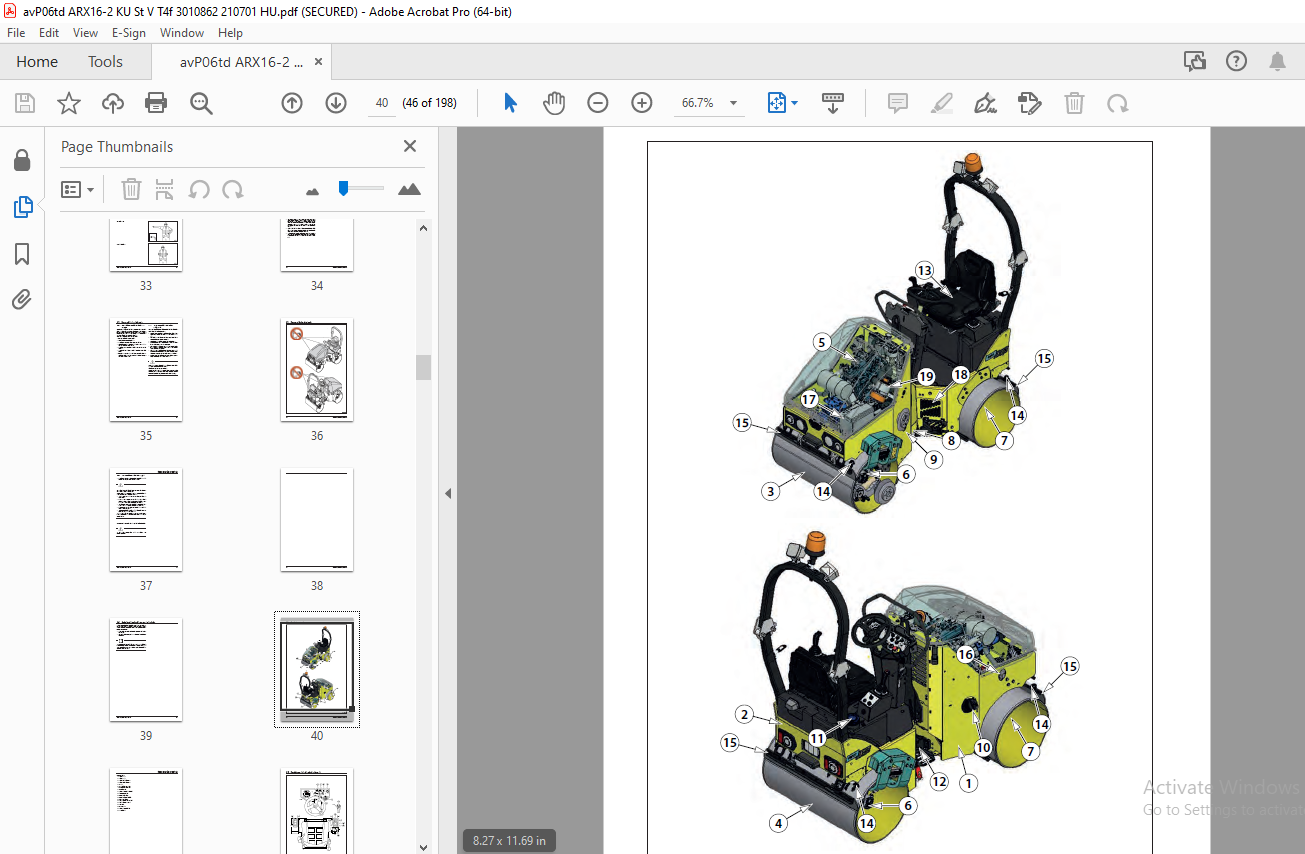Select page 36 thumbnail
Screen dimensions: 1305x854
pyautogui.click(x=317, y=370)
